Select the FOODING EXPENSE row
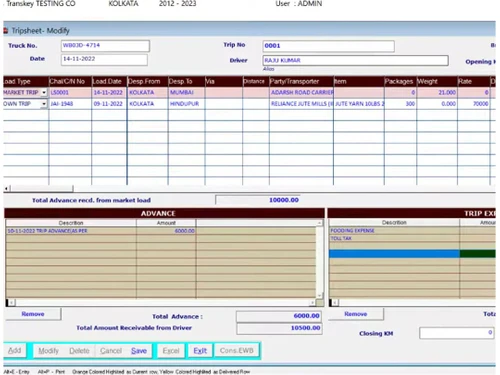 point(394,231)
